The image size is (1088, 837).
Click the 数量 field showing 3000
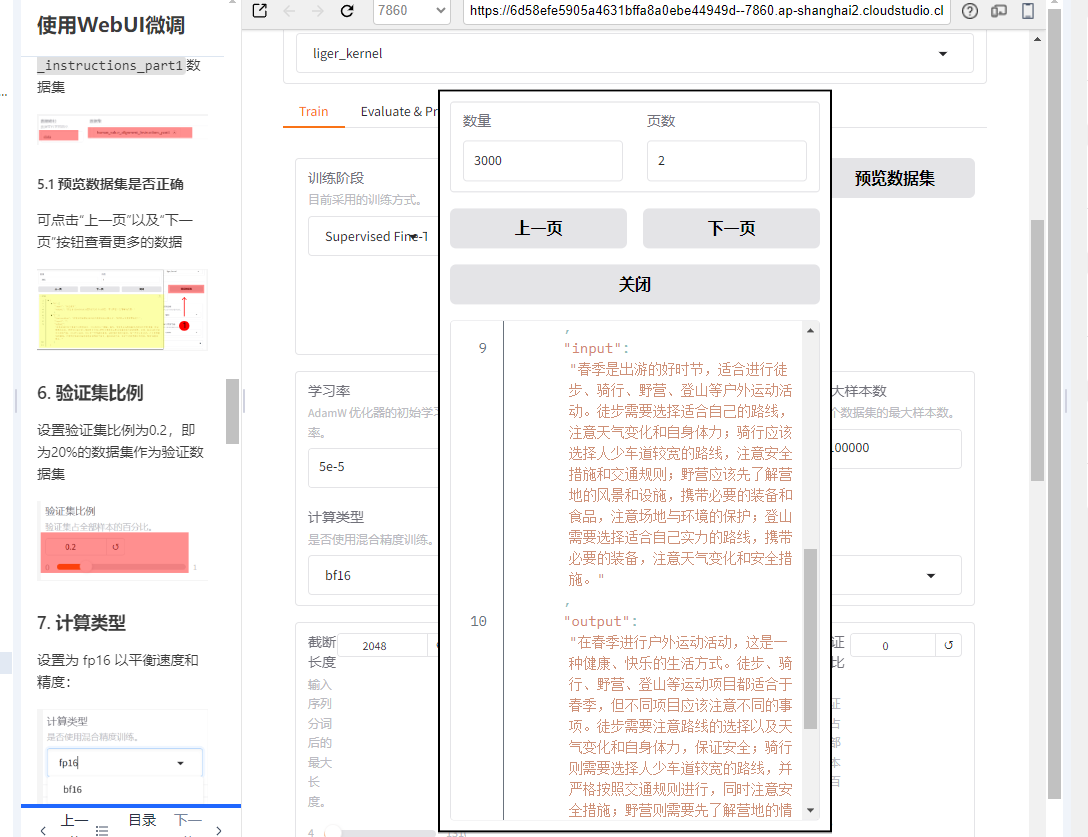coord(543,161)
